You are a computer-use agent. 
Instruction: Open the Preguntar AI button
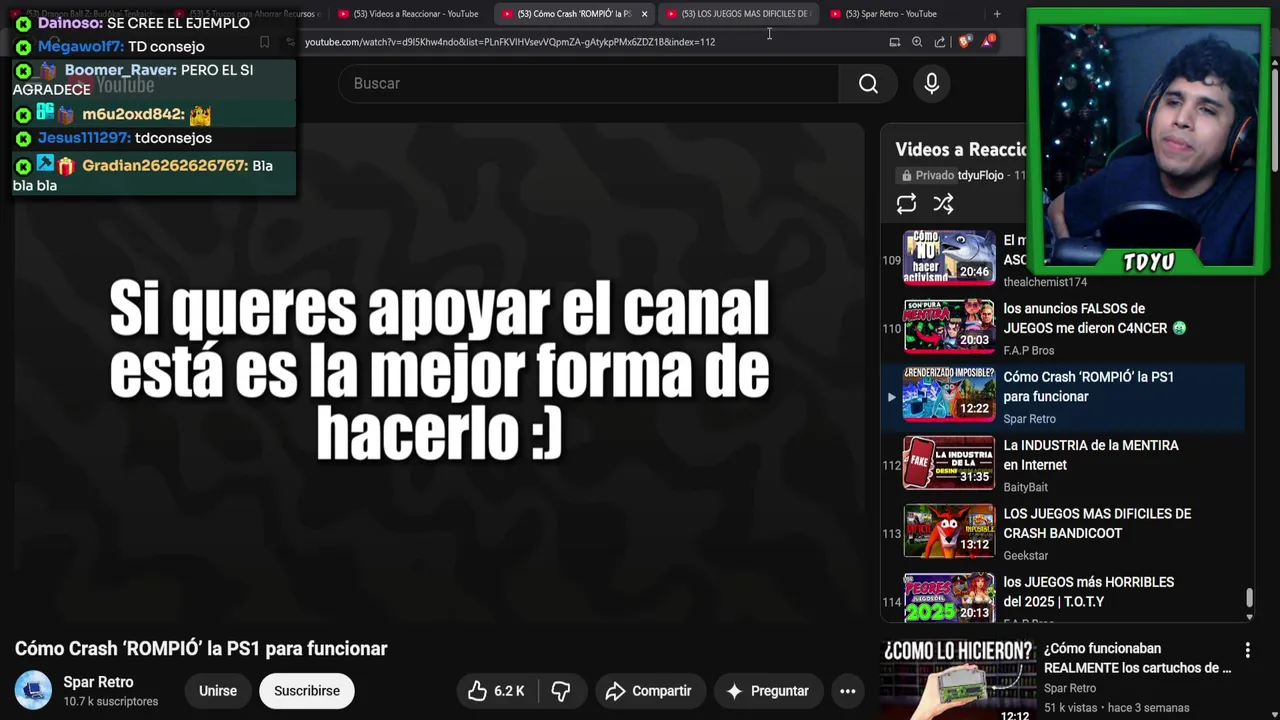(767, 691)
